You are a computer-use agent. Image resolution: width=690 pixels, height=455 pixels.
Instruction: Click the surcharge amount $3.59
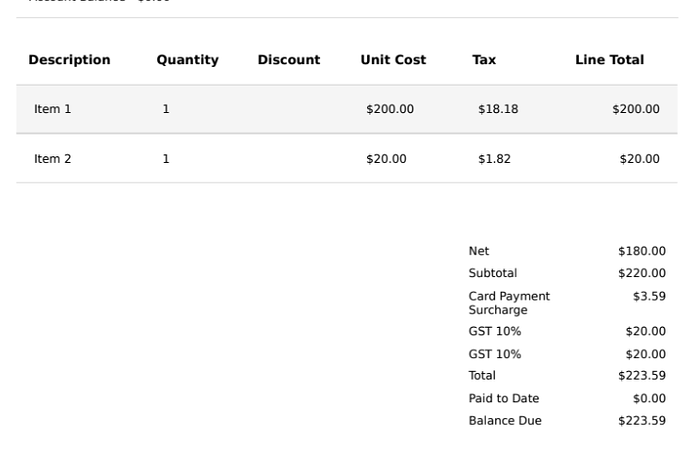pyautogui.click(x=649, y=297)
